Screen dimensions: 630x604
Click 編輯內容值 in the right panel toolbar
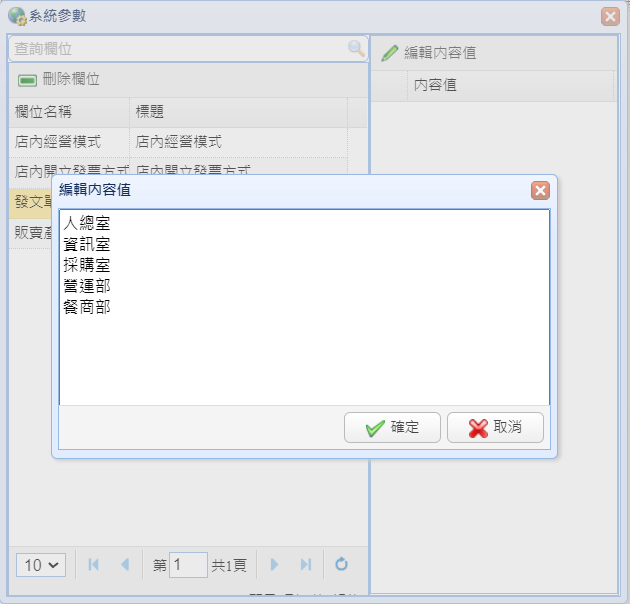point(429,53)
